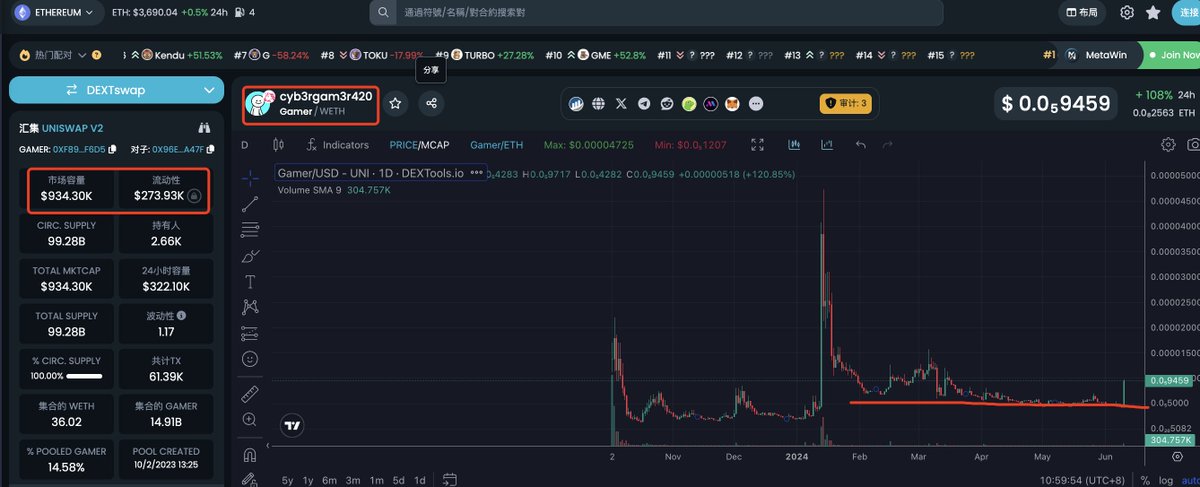Viewport: 1200px width, 487px height.
Task: Open the binoculars icon in the pool panel
Action: 204,128
